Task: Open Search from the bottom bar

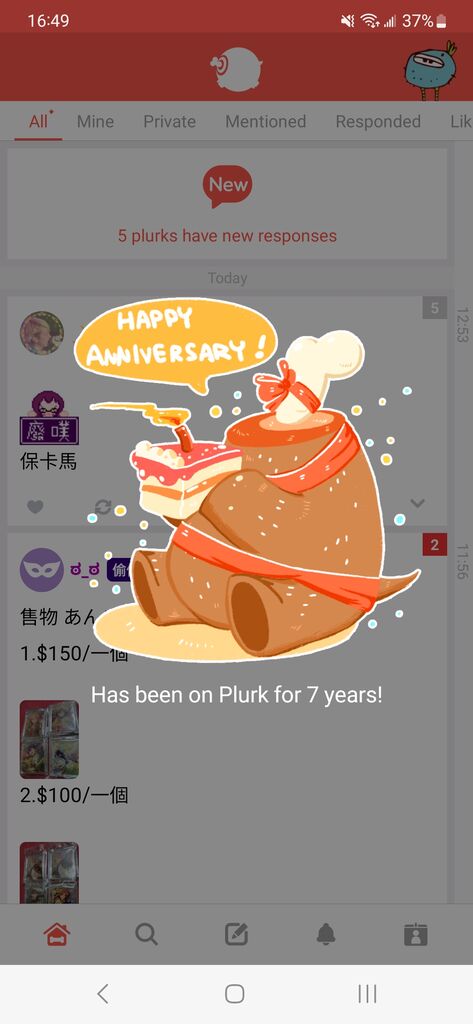Action: [x=146, y=935]
